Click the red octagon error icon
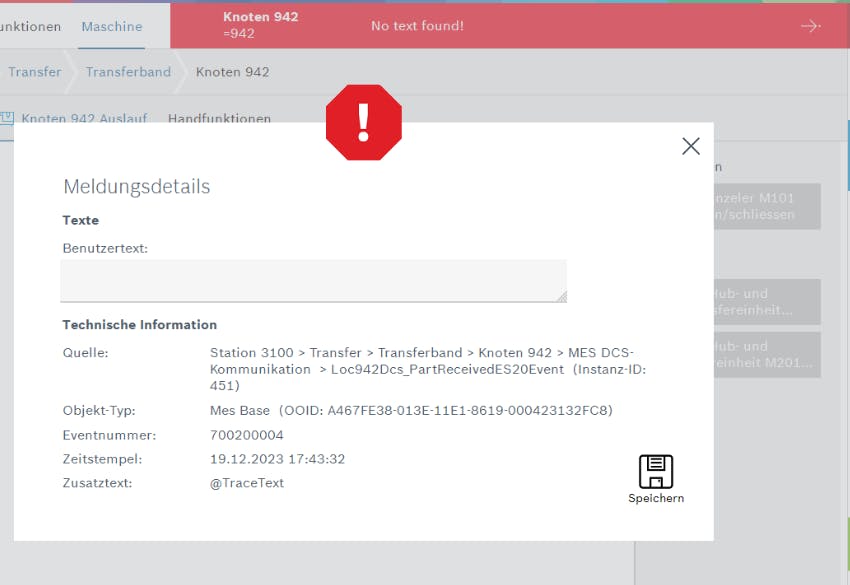This screenshot has height=585, width=850. pyautogui.click(x=364, y=122)
